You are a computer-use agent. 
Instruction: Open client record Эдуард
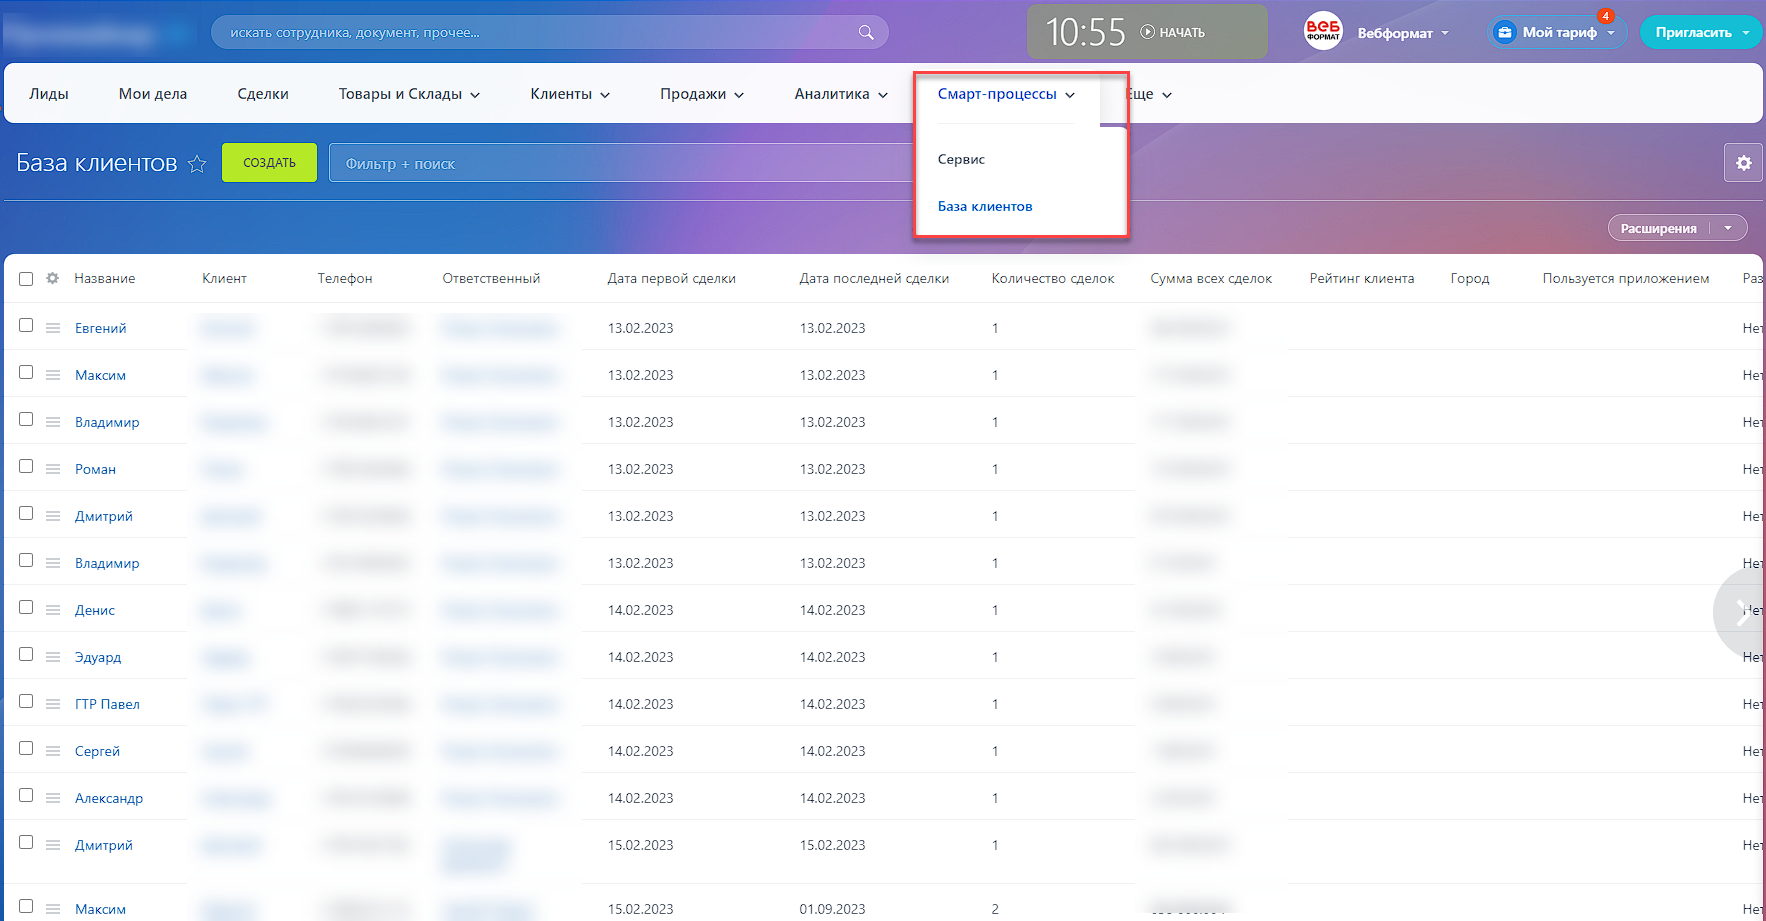click(98, 657)
